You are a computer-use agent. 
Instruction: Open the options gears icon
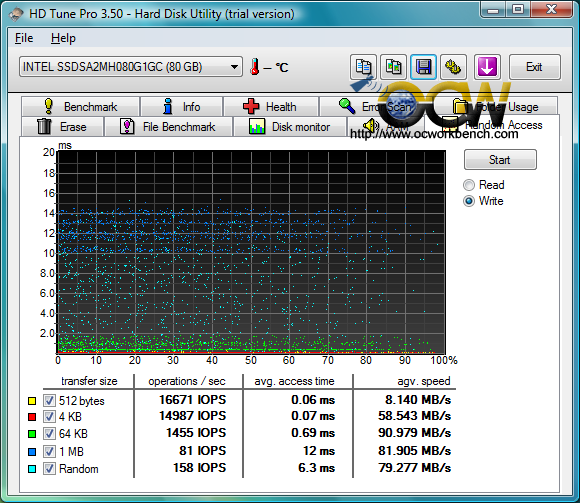coord(453,67)
